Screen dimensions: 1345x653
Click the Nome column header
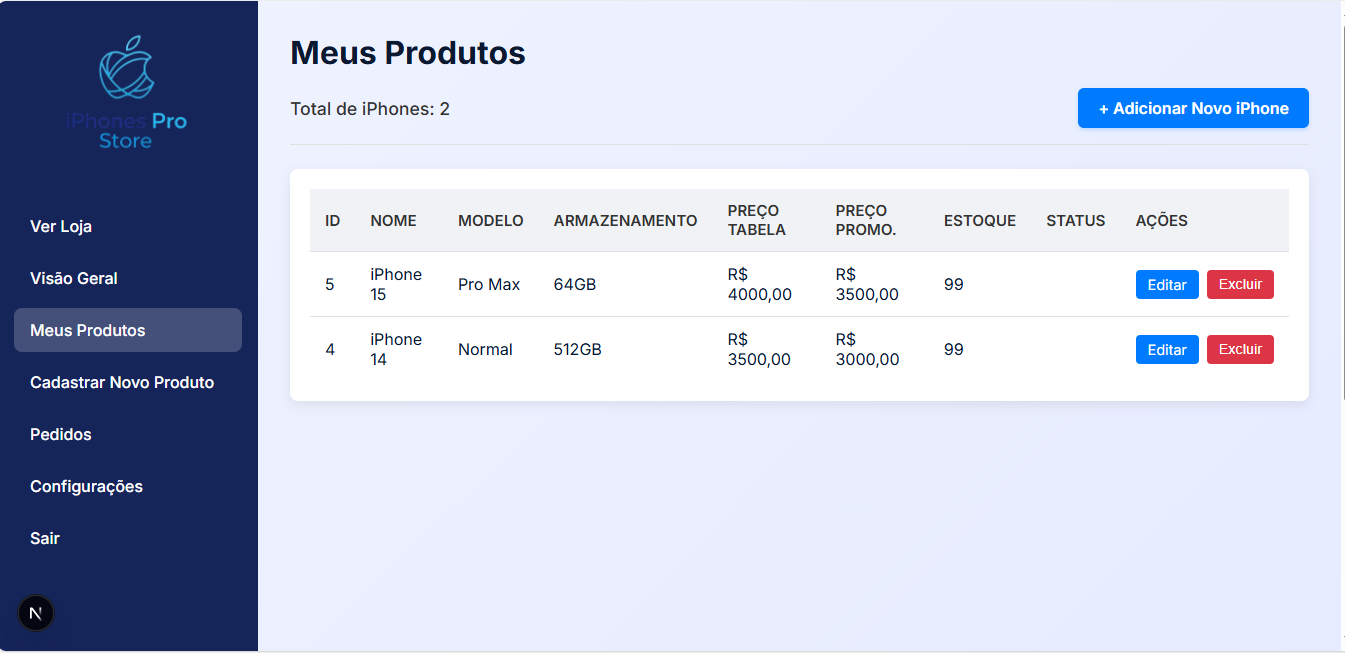point(393,221)
